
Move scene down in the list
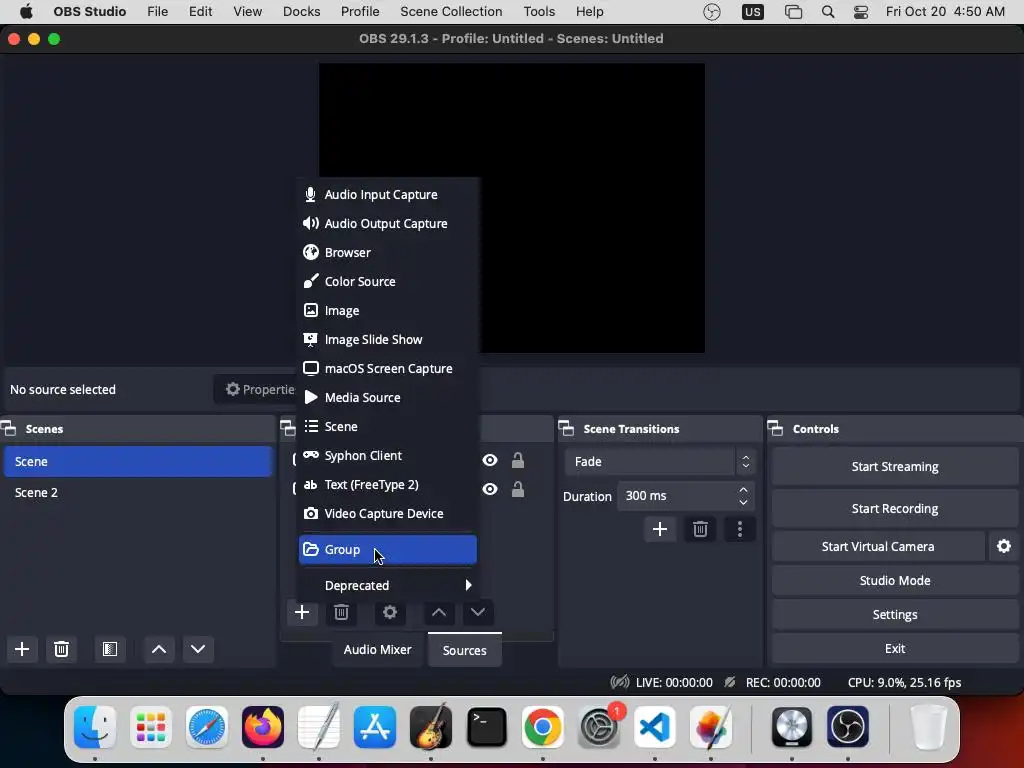click(198, 649)
